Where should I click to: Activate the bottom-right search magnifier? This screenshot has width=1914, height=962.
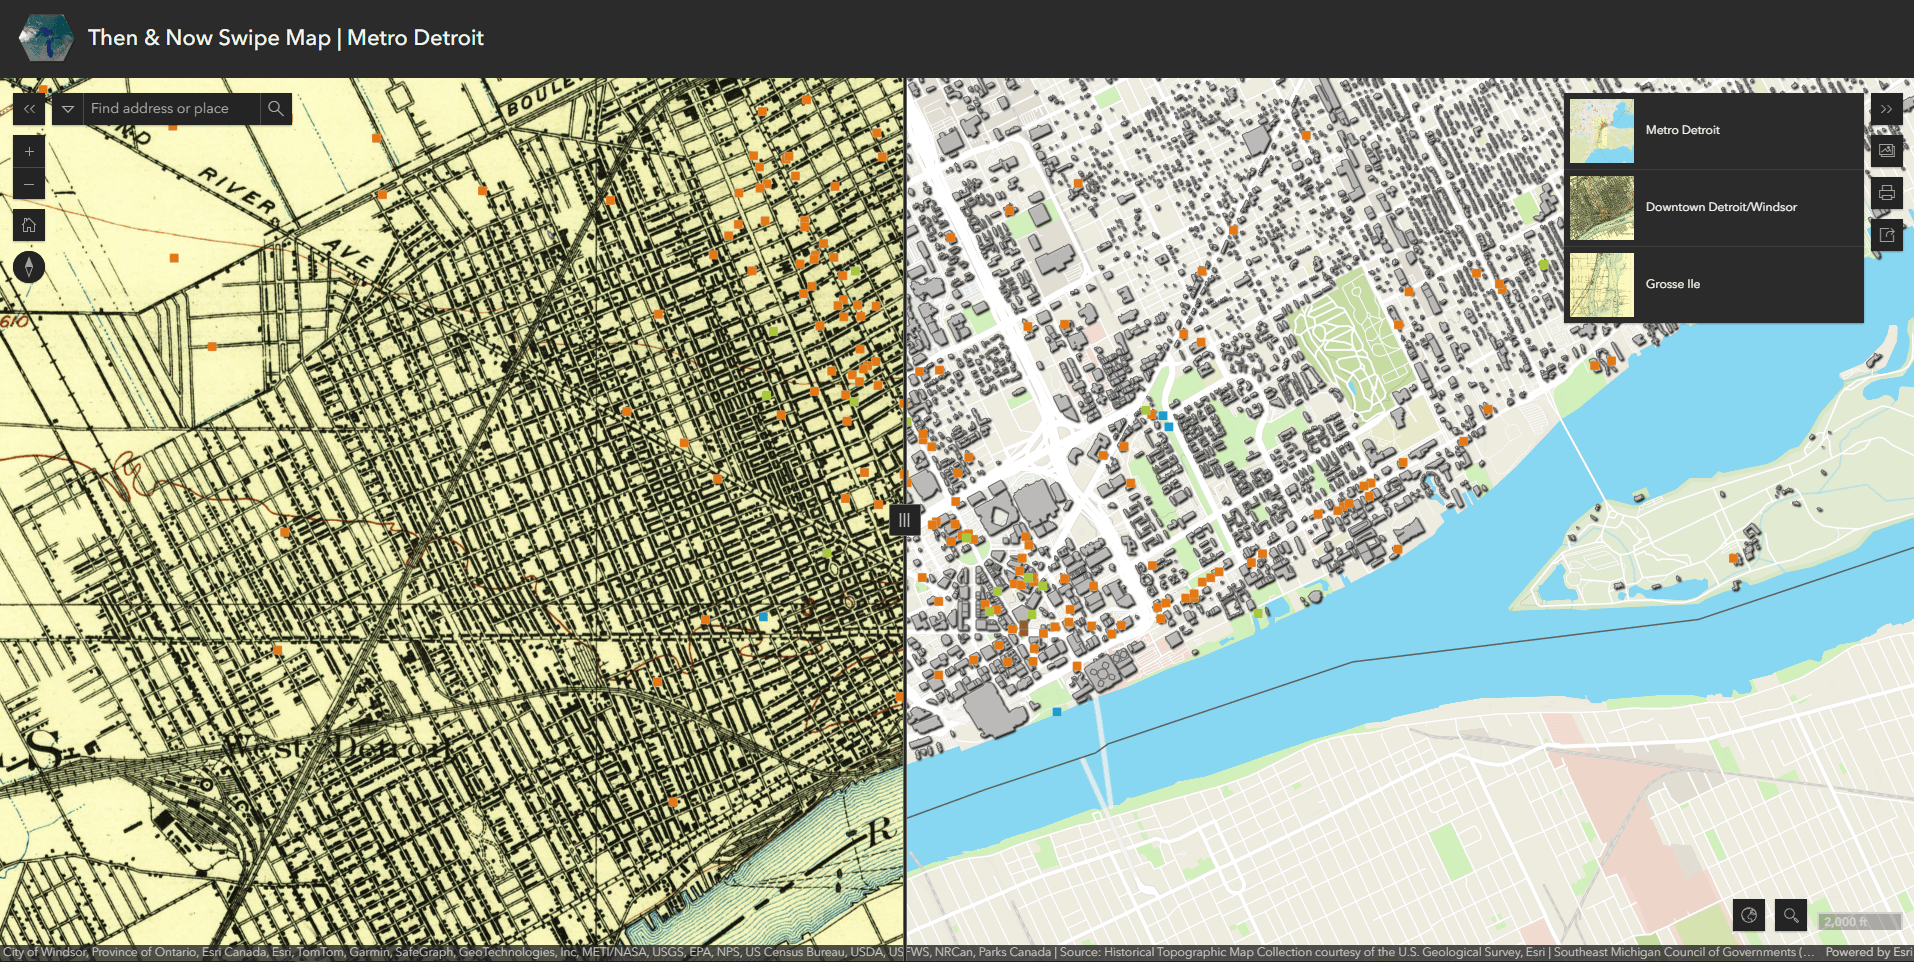[x=1790, y=915]
